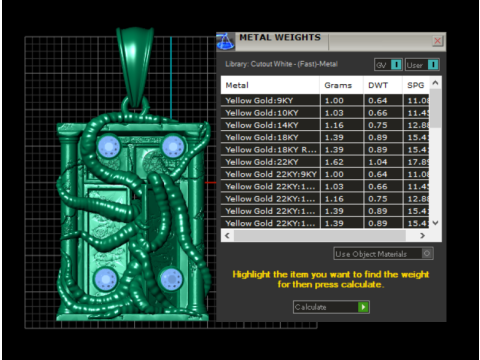The height and width of the screenshot is (360, 480).
Task: Click the SPG column header
Action: 416,85
